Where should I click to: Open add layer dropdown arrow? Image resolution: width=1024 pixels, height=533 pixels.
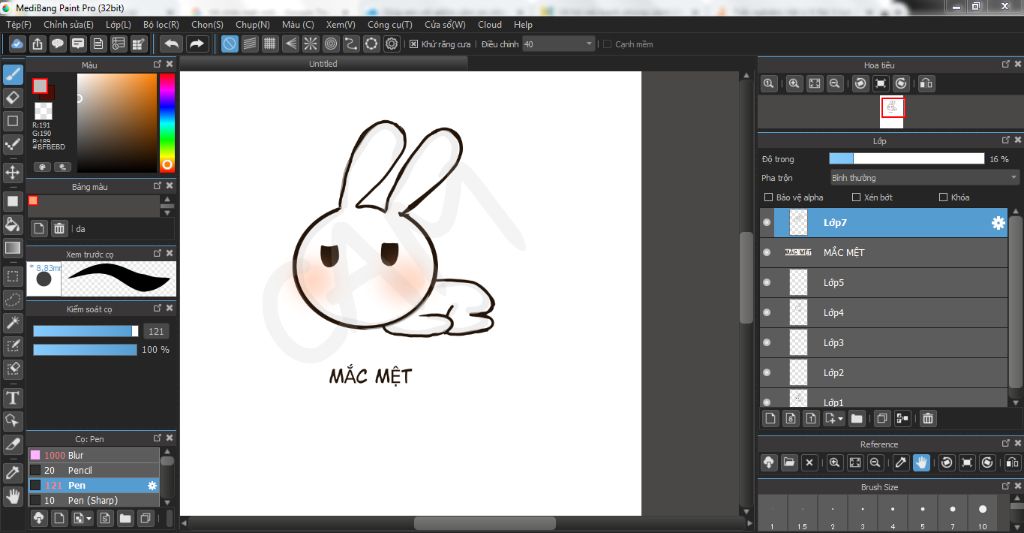pyautogui.click(x=840, y=419)
